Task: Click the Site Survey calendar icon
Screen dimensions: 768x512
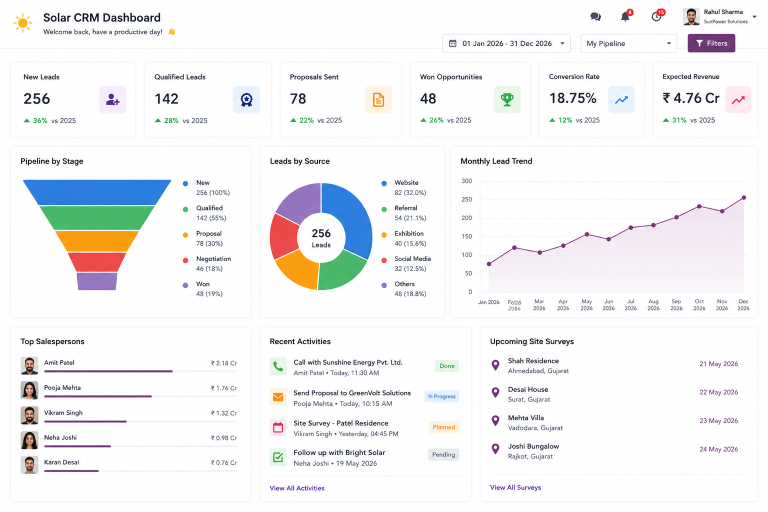Action: (x=278, y=427)
